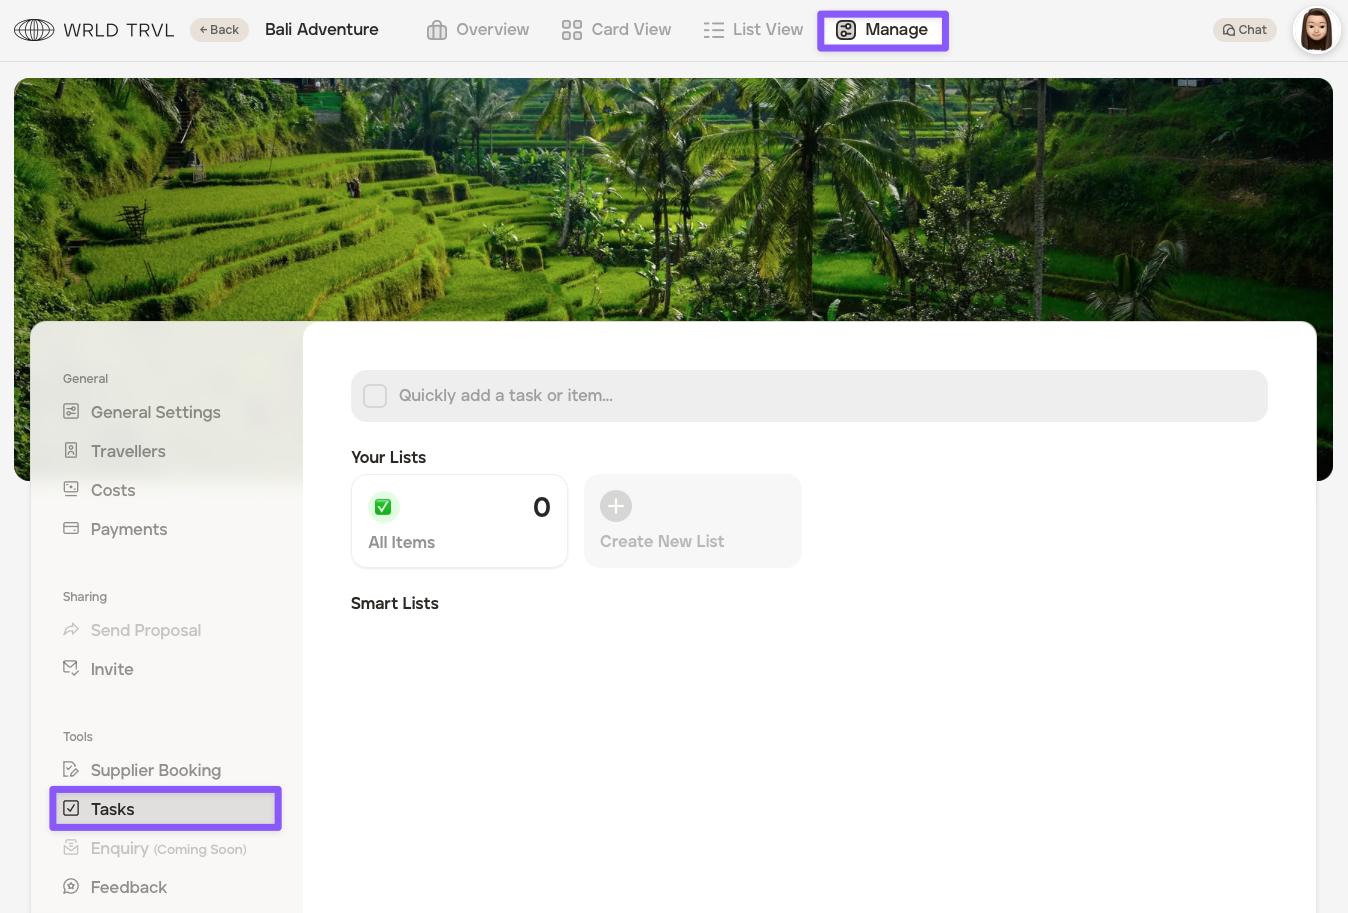Tick the quick add task checkbox
Viewport: 1348px width, 913px height.
click(375, 396)
